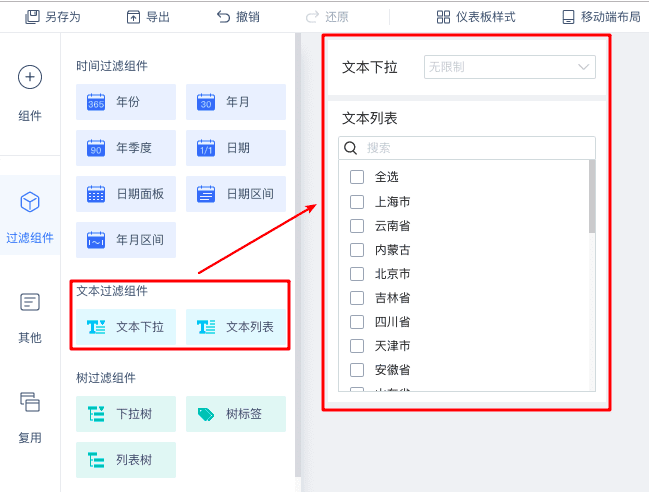Tick the 上海市 checkbox
The height and width of the screenshot is (492, 649).
click(x=357, y=202)
